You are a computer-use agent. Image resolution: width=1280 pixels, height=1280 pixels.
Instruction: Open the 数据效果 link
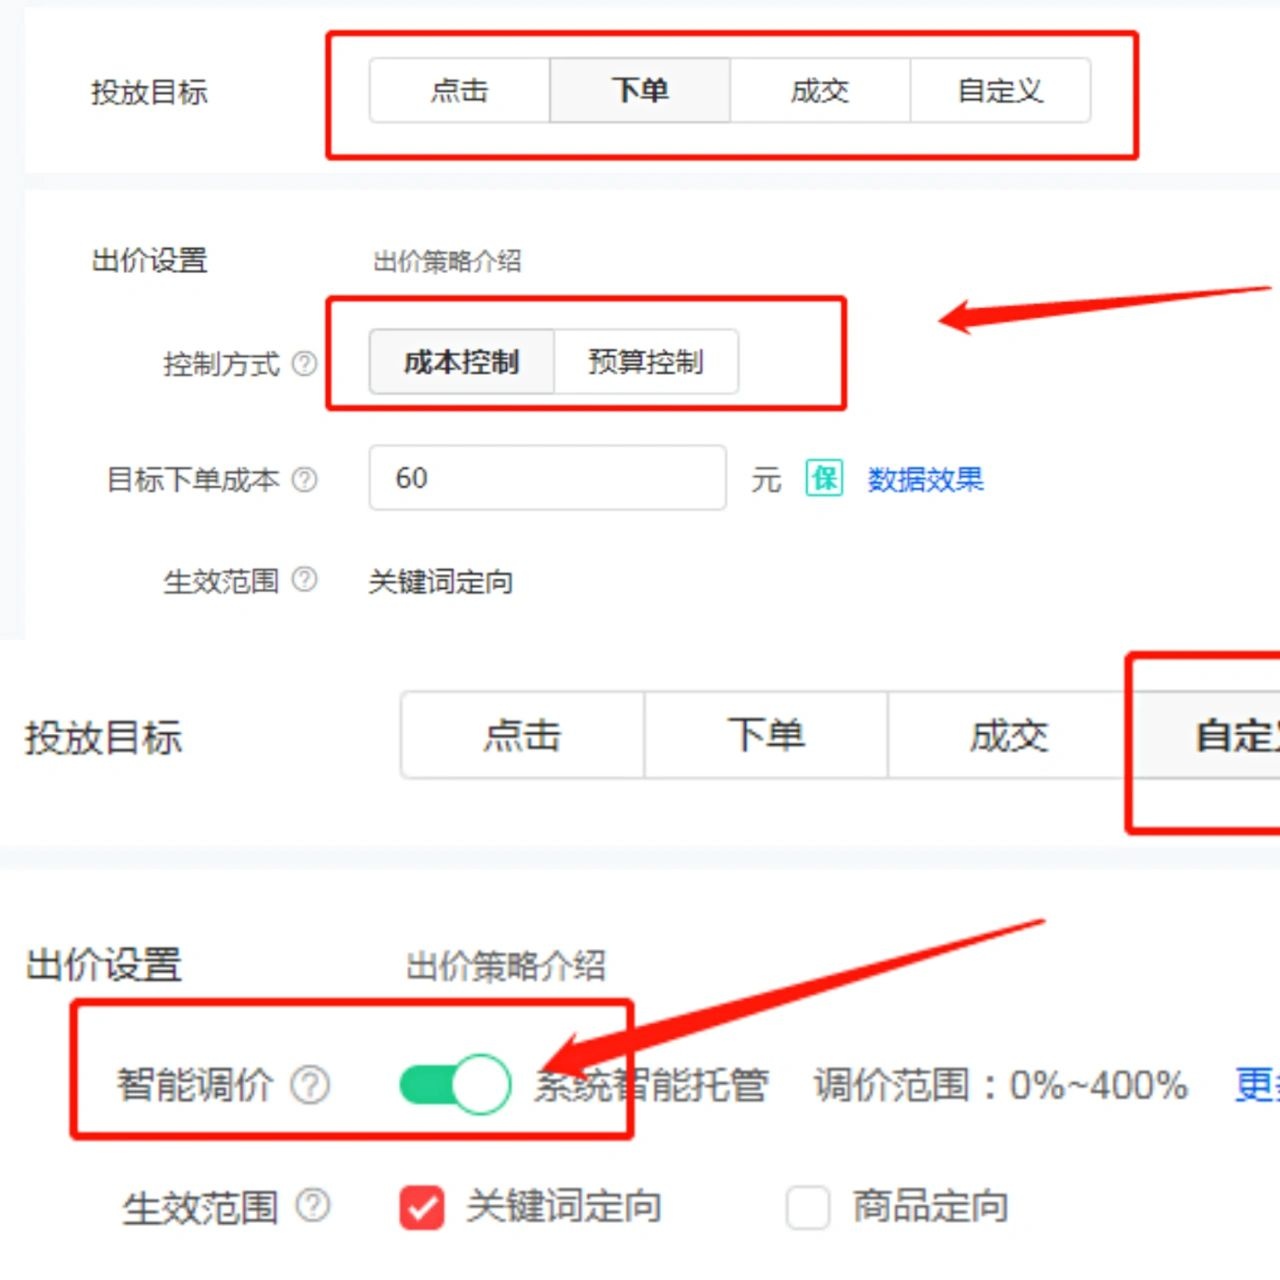tap(925, 479)
